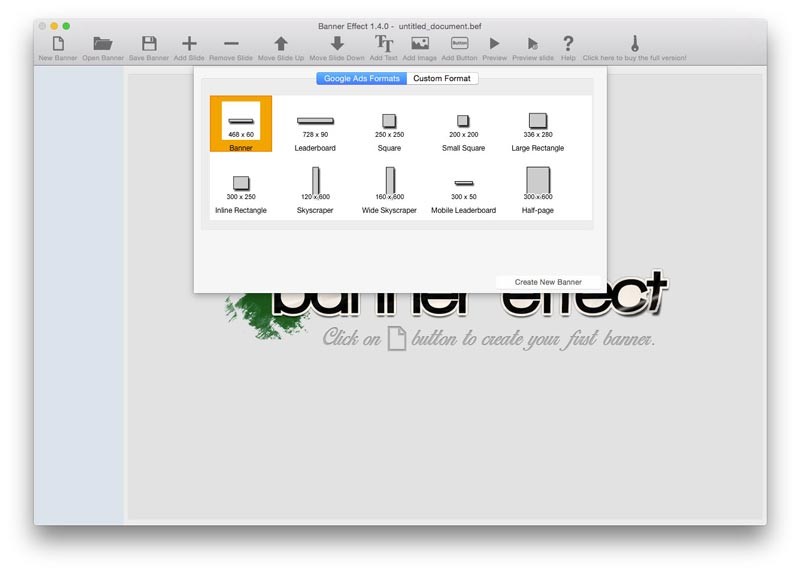Pick the 120 x 600 Skyscraper format

pyautogui.click(x=315, y=186)
